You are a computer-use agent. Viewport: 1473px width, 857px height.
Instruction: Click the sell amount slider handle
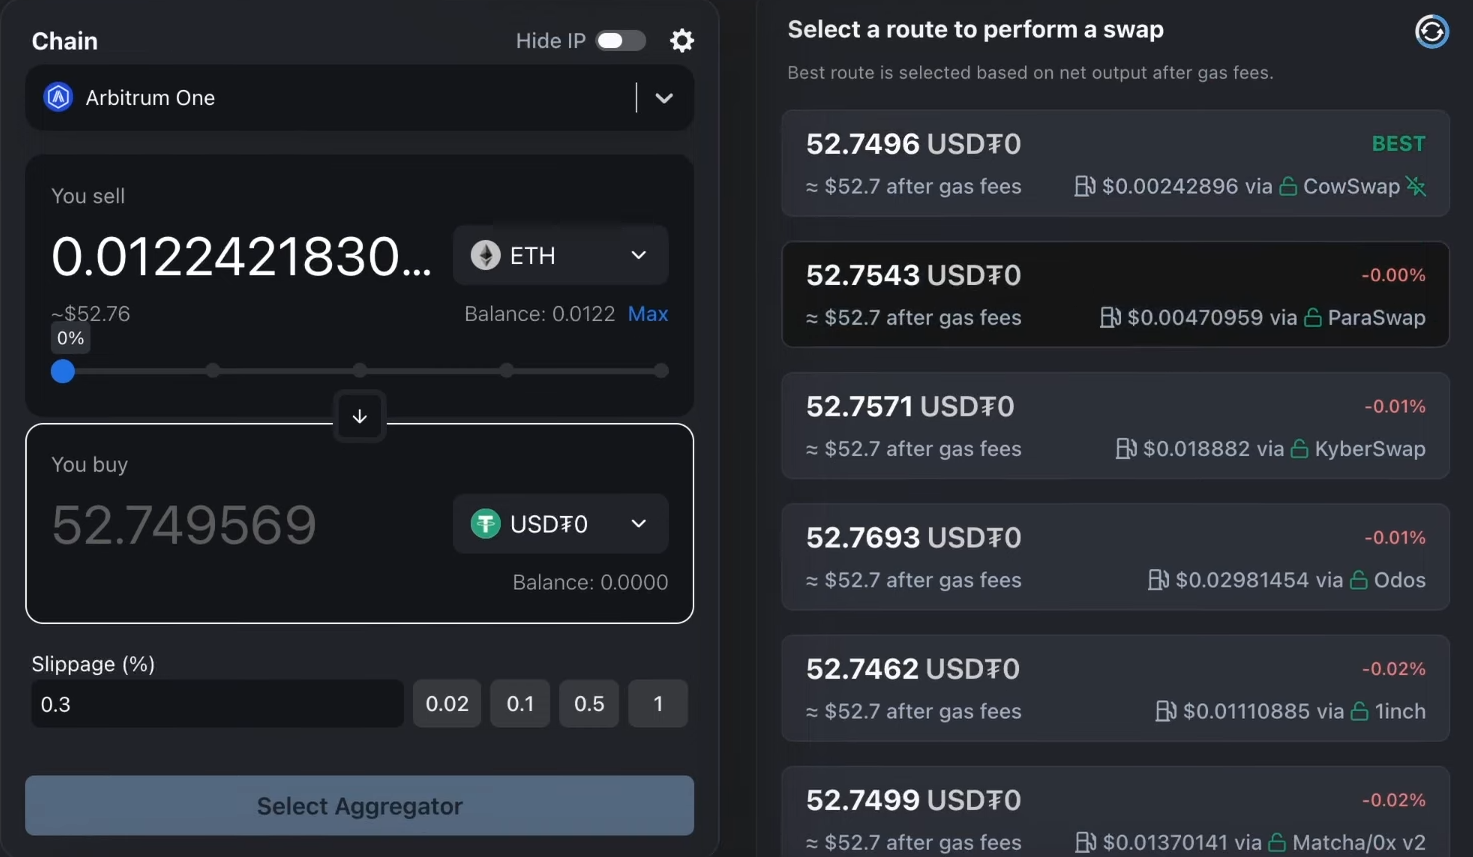coord(63,372)
